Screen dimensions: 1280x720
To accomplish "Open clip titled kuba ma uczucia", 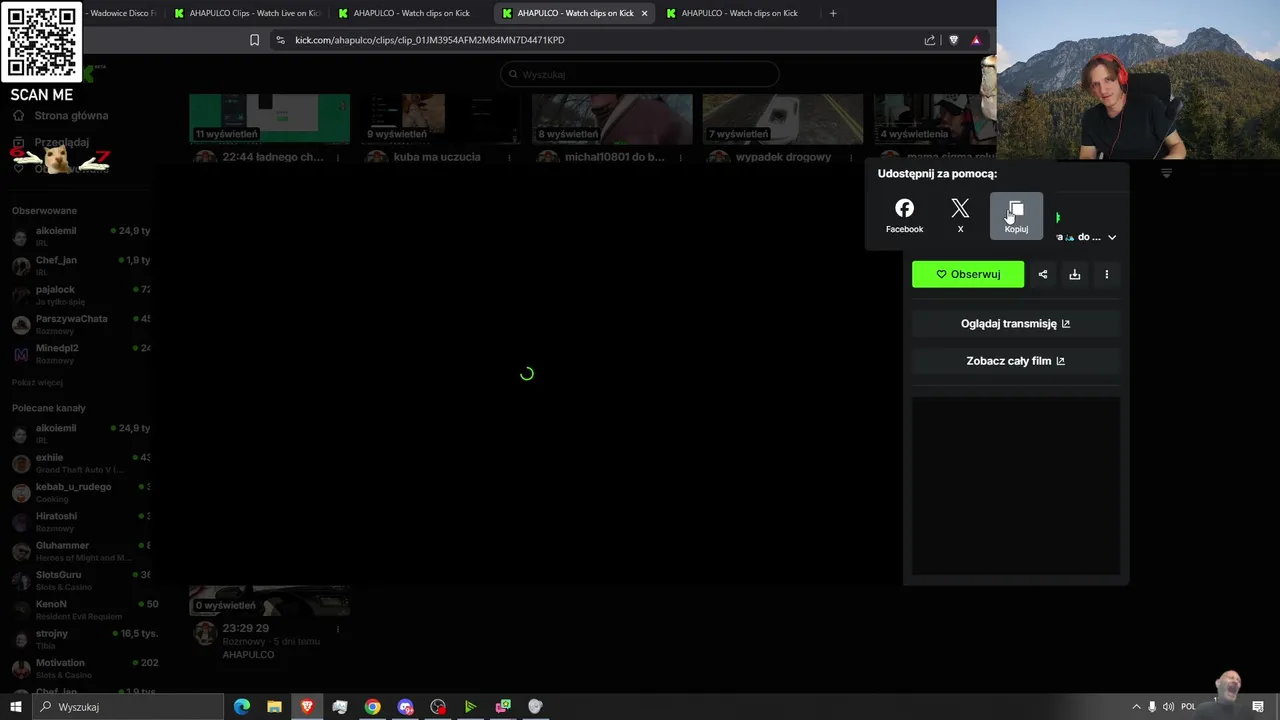I will (437, 157).
